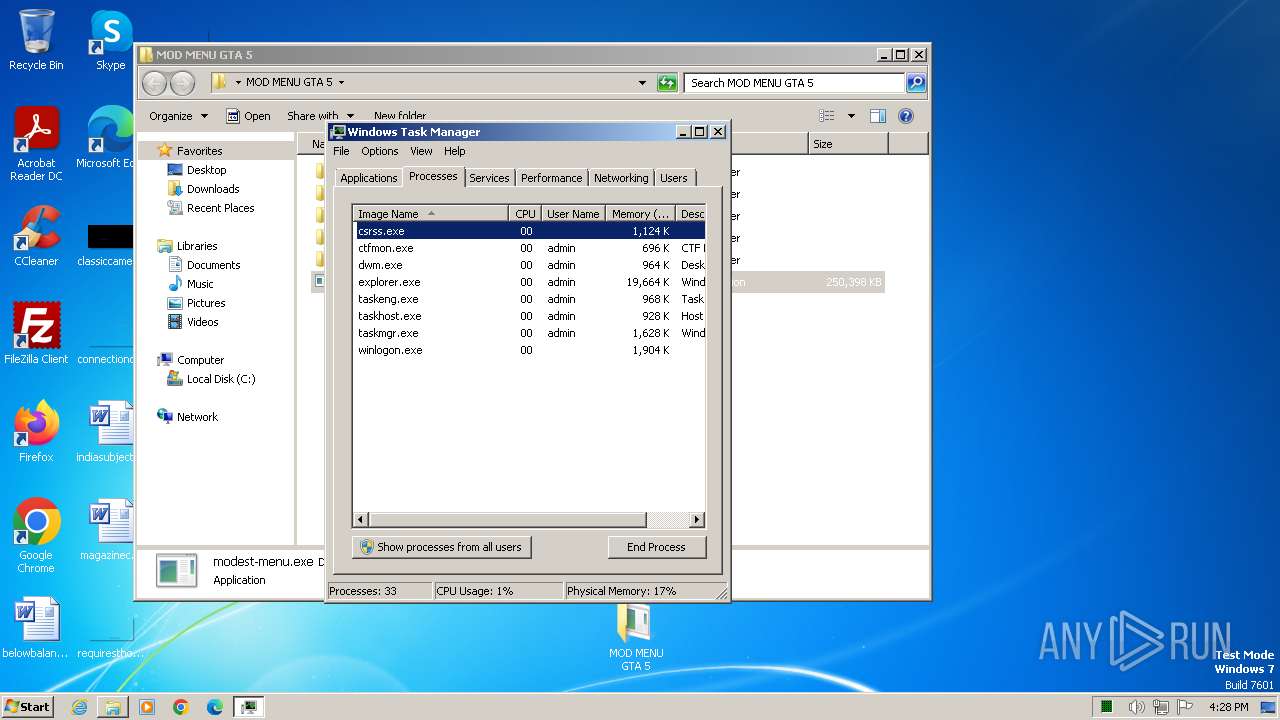Switch to the Performance tab
This screenshot has height=720, width=1280.
[x=551, y=178]
